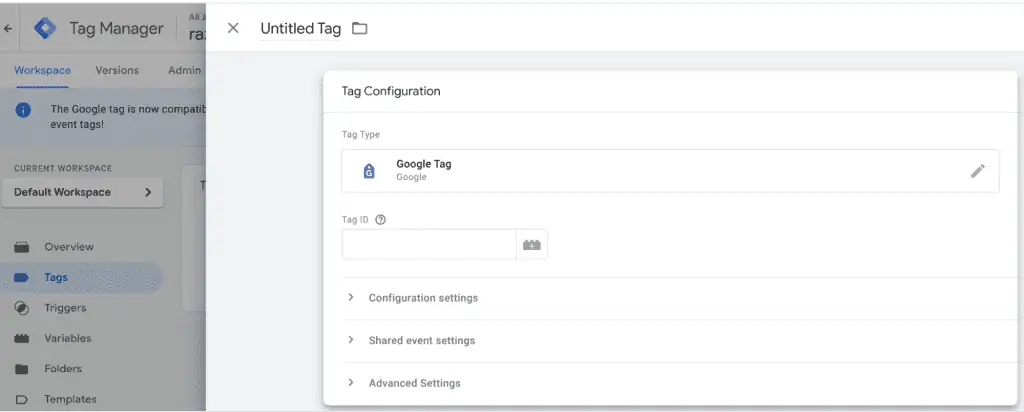Click the Google Tag logo icon
Image resolution: width=1024 pixels, height=412 pixels.
click(x=369, y=171)
